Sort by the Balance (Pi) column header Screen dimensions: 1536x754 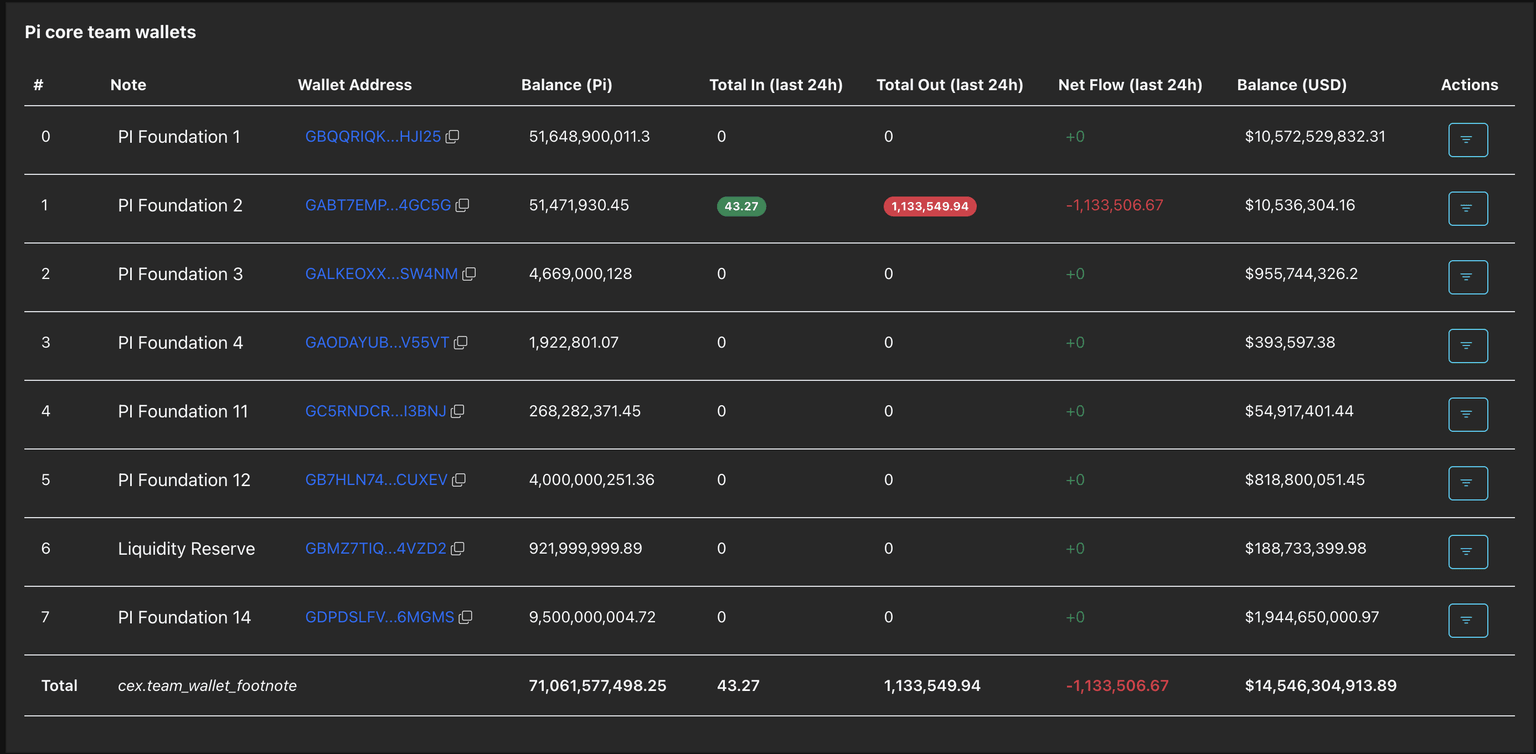(x=567, y=85)
